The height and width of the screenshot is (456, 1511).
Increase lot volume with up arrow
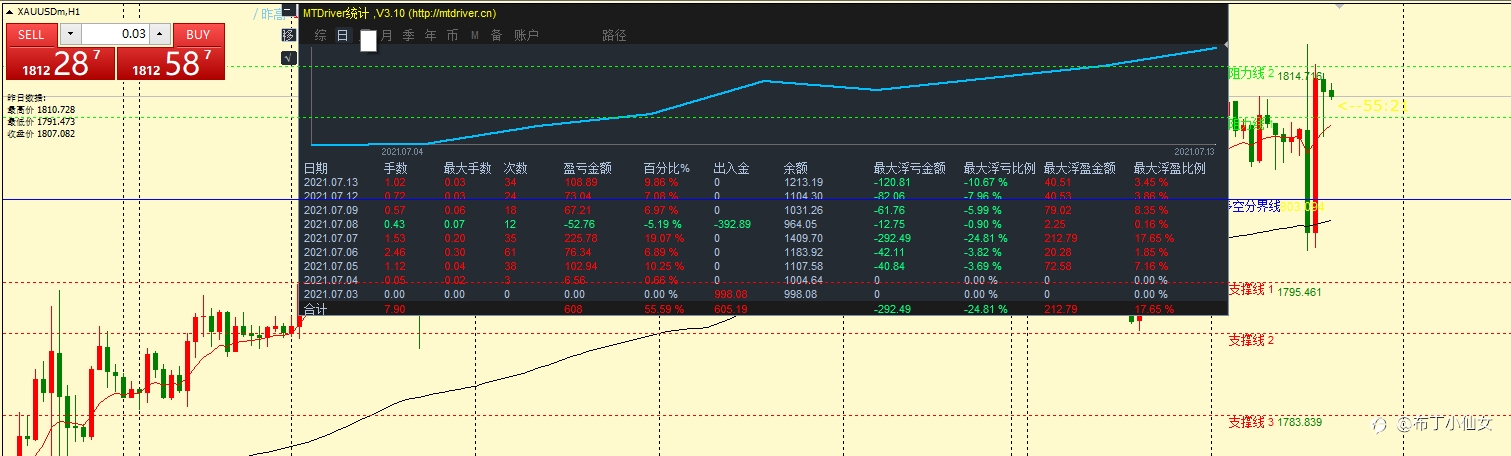point(161,34)
